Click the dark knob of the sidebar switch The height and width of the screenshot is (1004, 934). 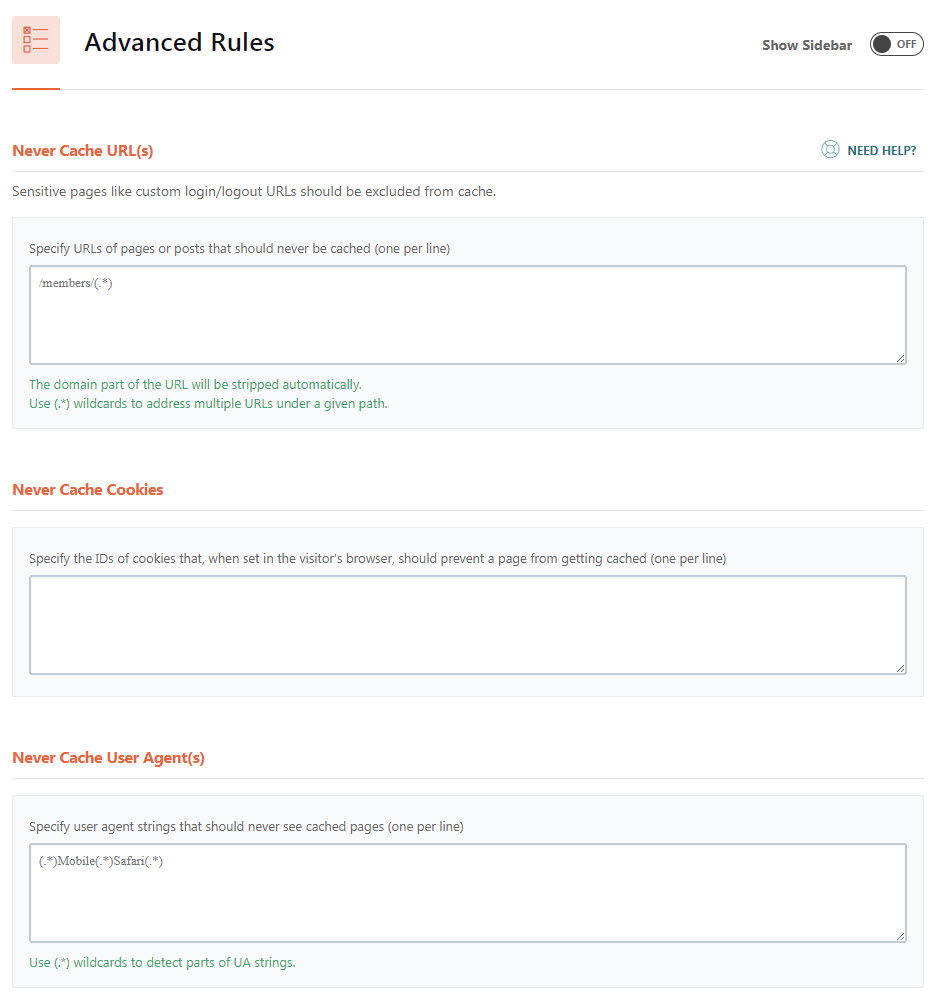click(882, 44)
